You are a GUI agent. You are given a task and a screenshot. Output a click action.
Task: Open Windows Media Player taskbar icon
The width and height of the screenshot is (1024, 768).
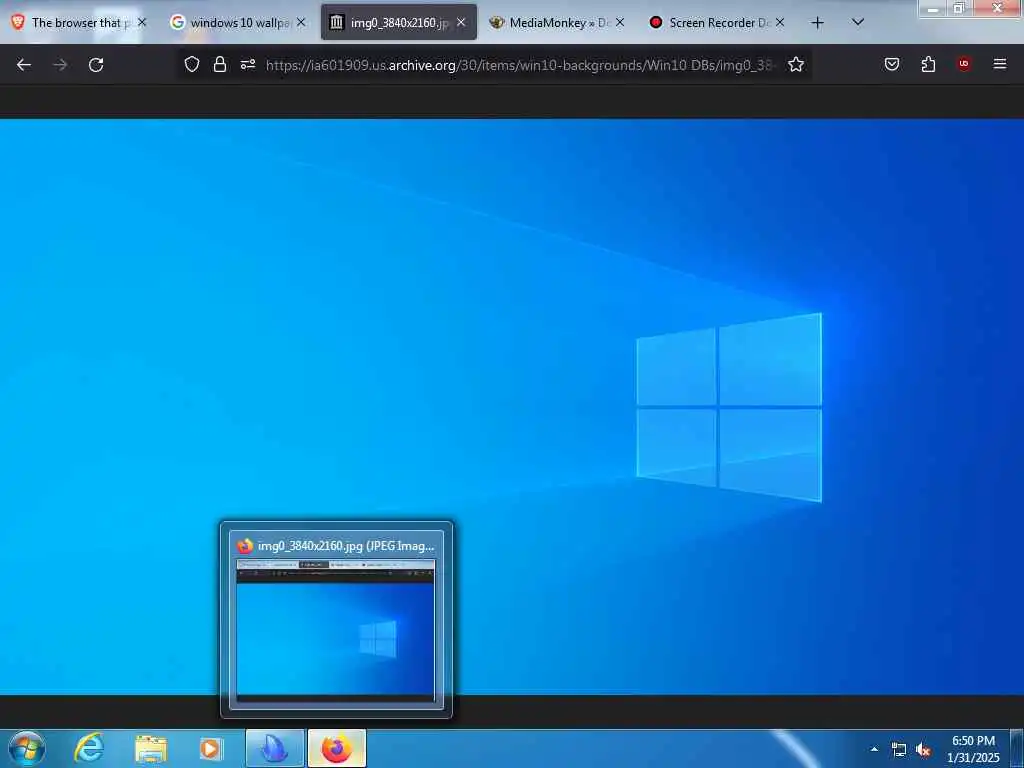click(x=211, y=749)
